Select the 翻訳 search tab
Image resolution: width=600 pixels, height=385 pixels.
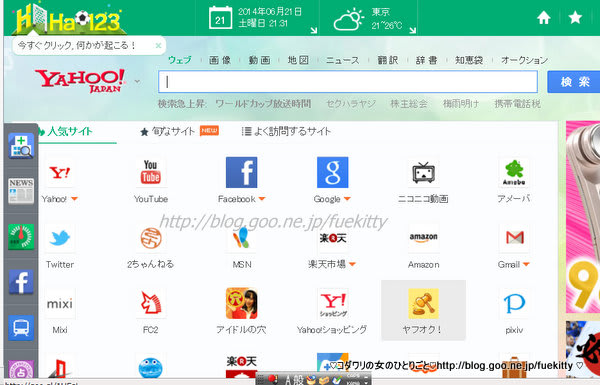click(x=388, y=60)
